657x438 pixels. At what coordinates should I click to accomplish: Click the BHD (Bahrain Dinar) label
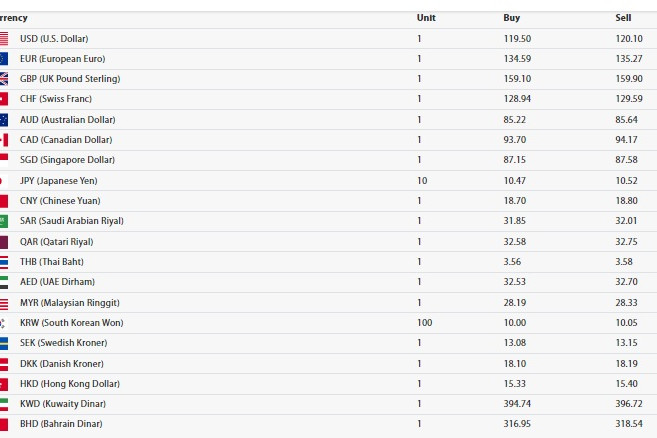[61, 424]
